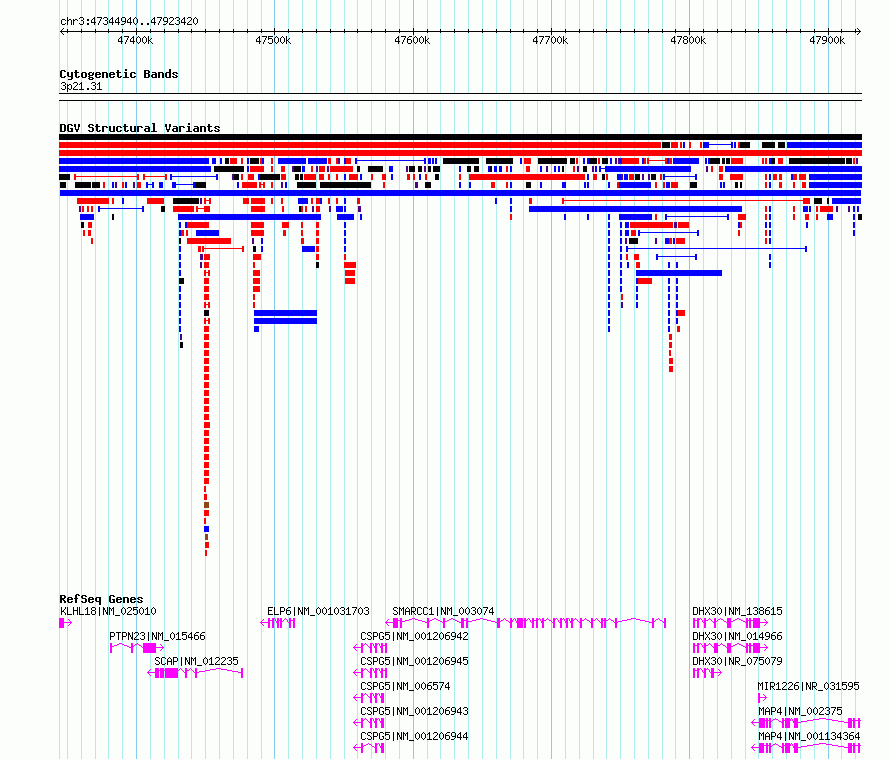
Task: Click the KLHL18 gene glyph
Action: click(x=65, y=623)
